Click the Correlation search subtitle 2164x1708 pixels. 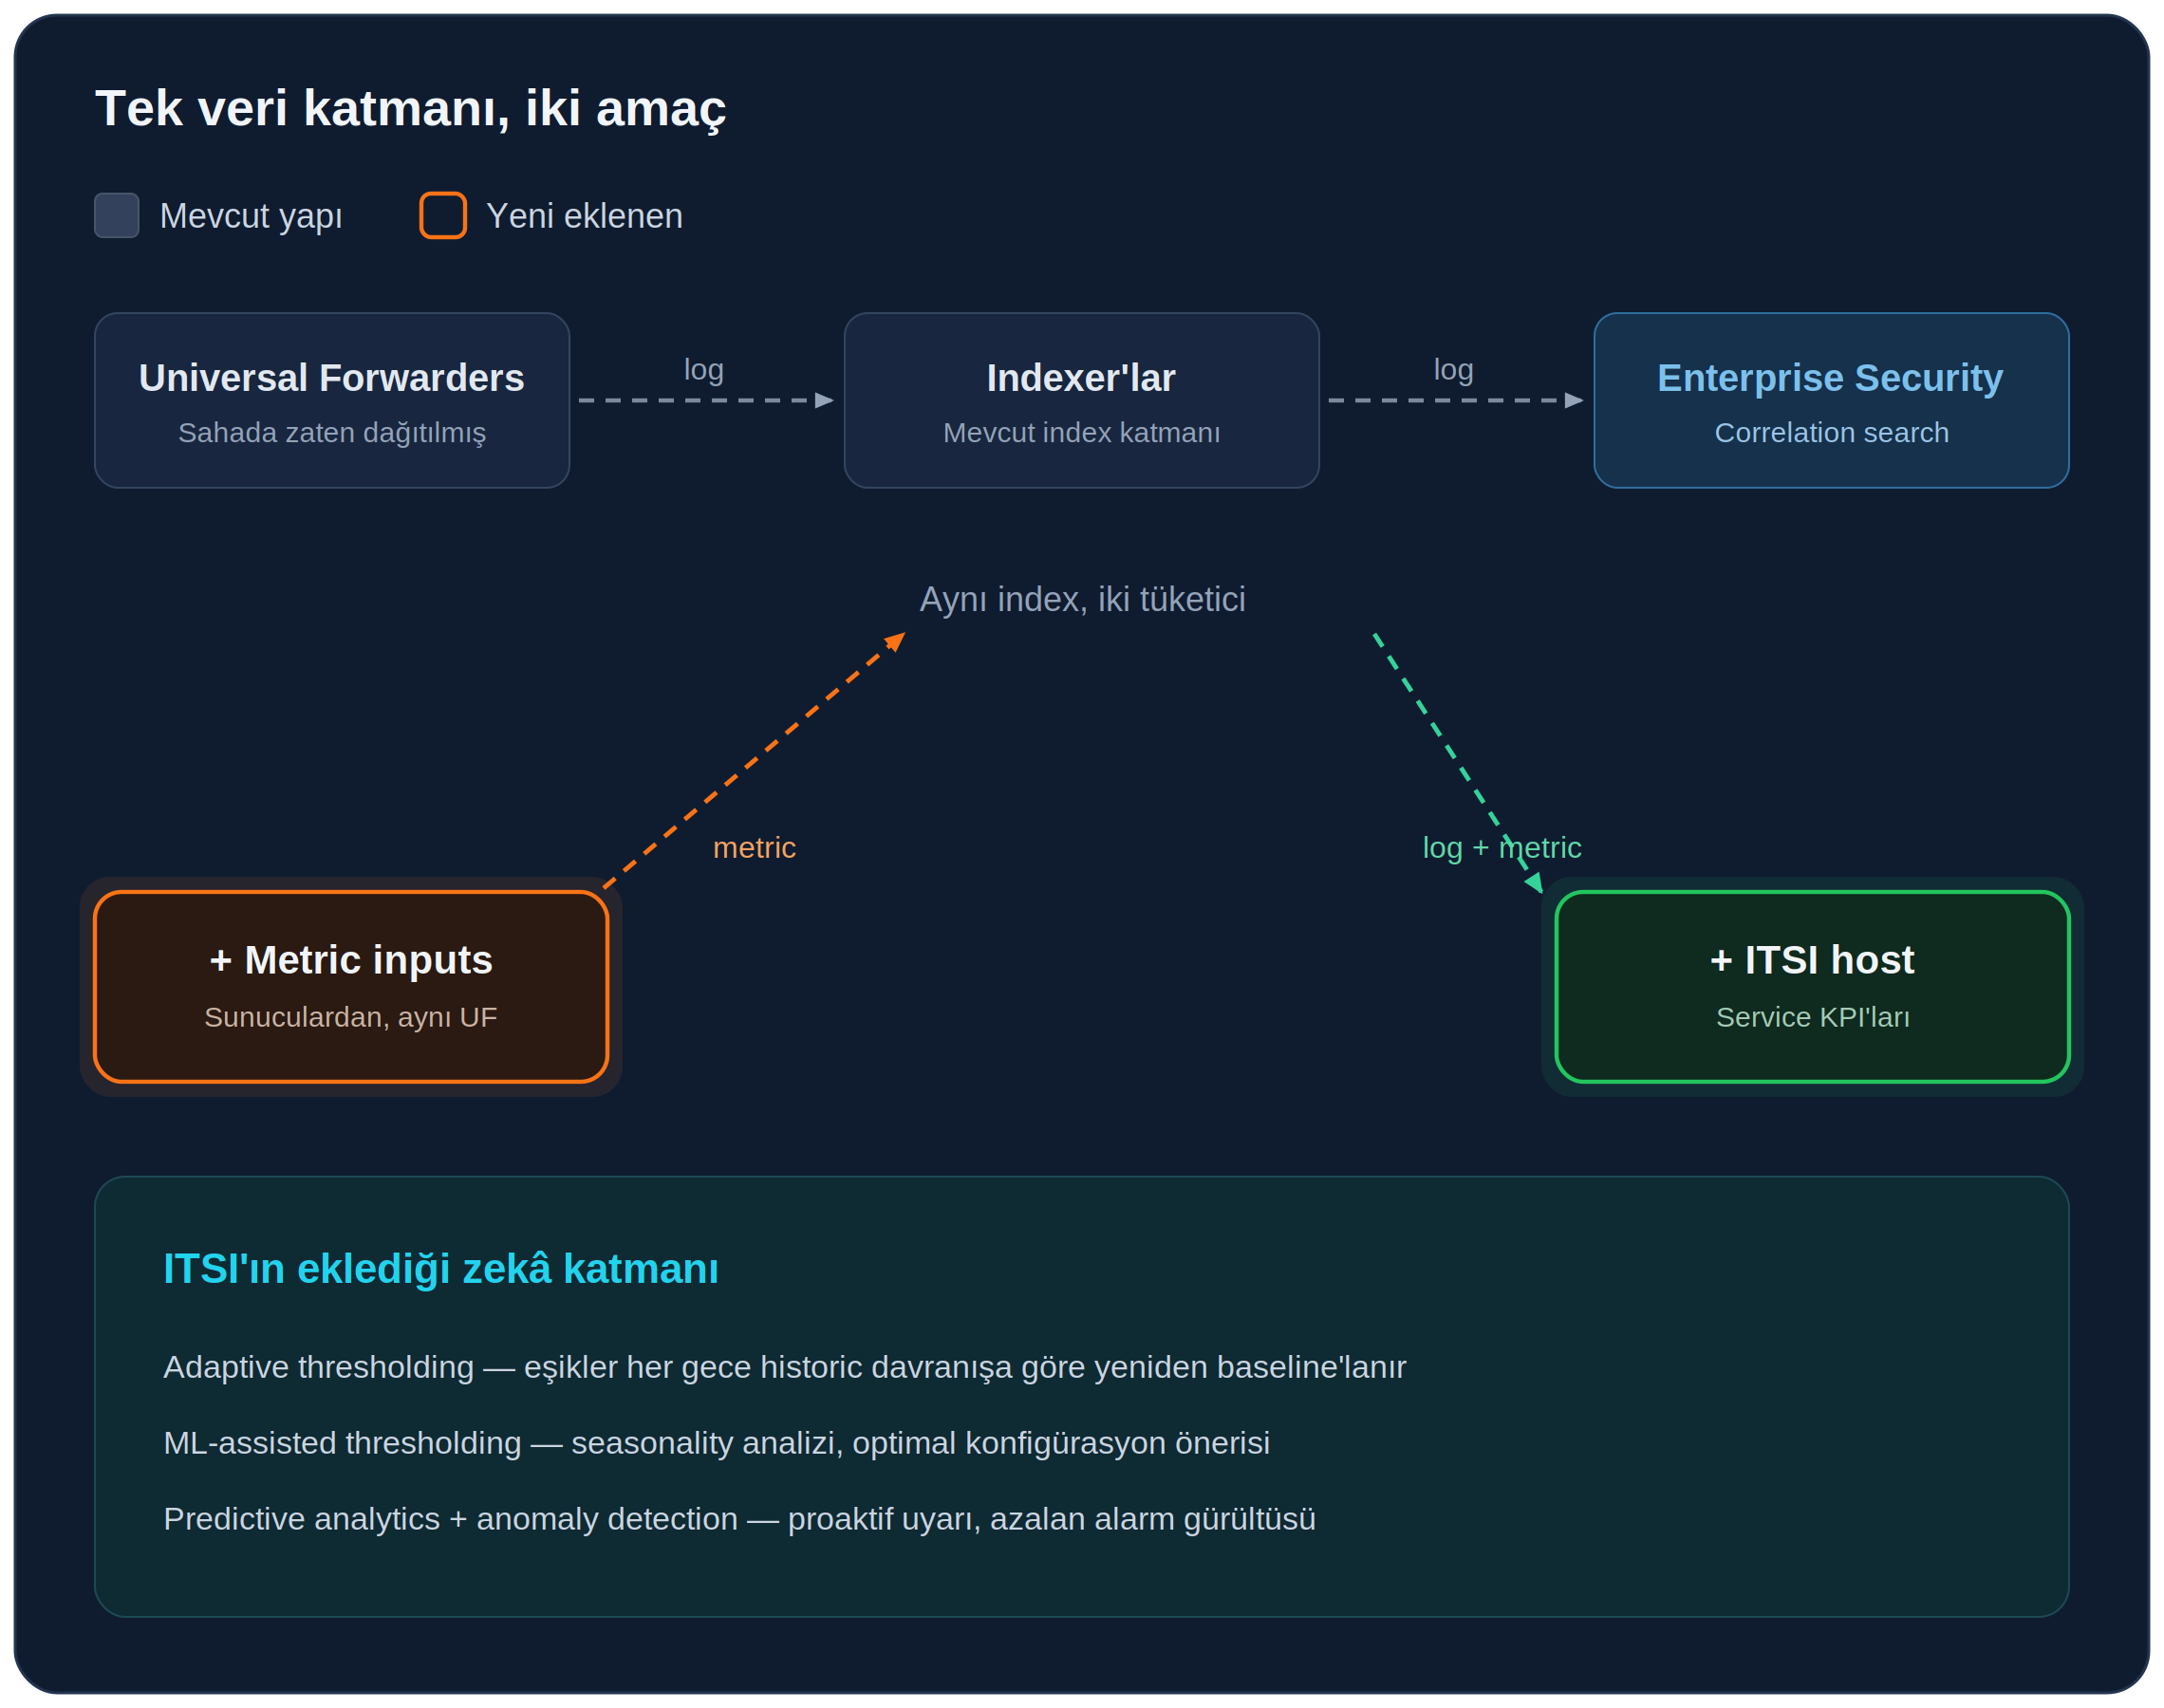[1831, 433]
